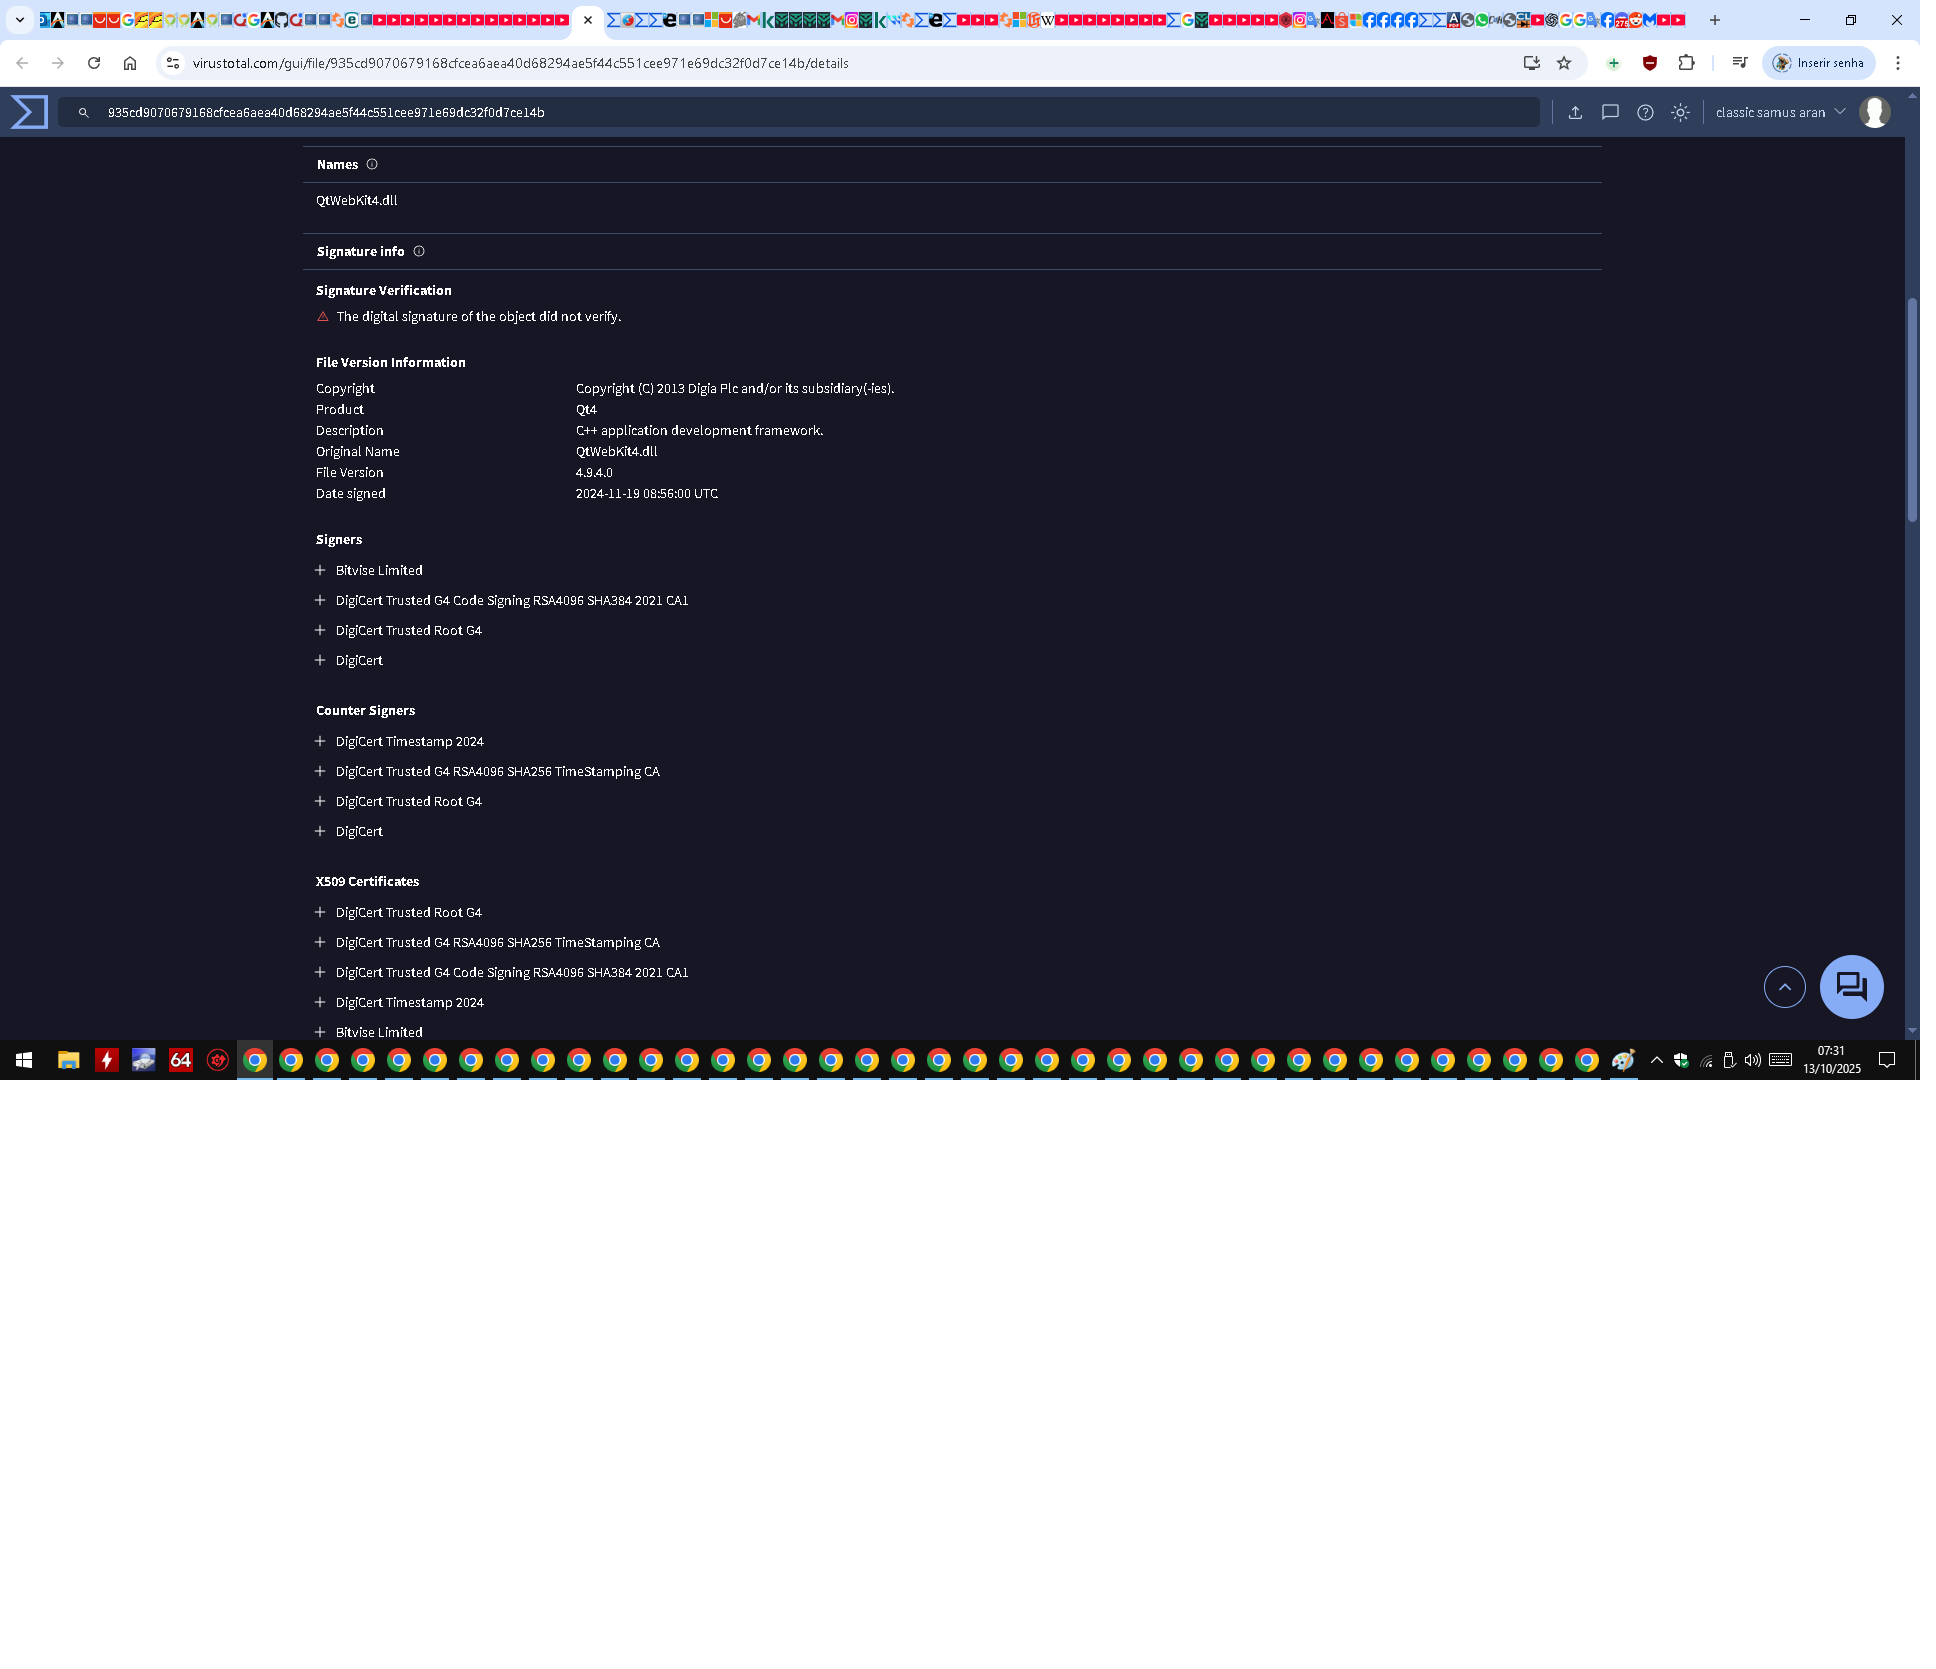Open the upload file icon in header

click(1575, 113)
